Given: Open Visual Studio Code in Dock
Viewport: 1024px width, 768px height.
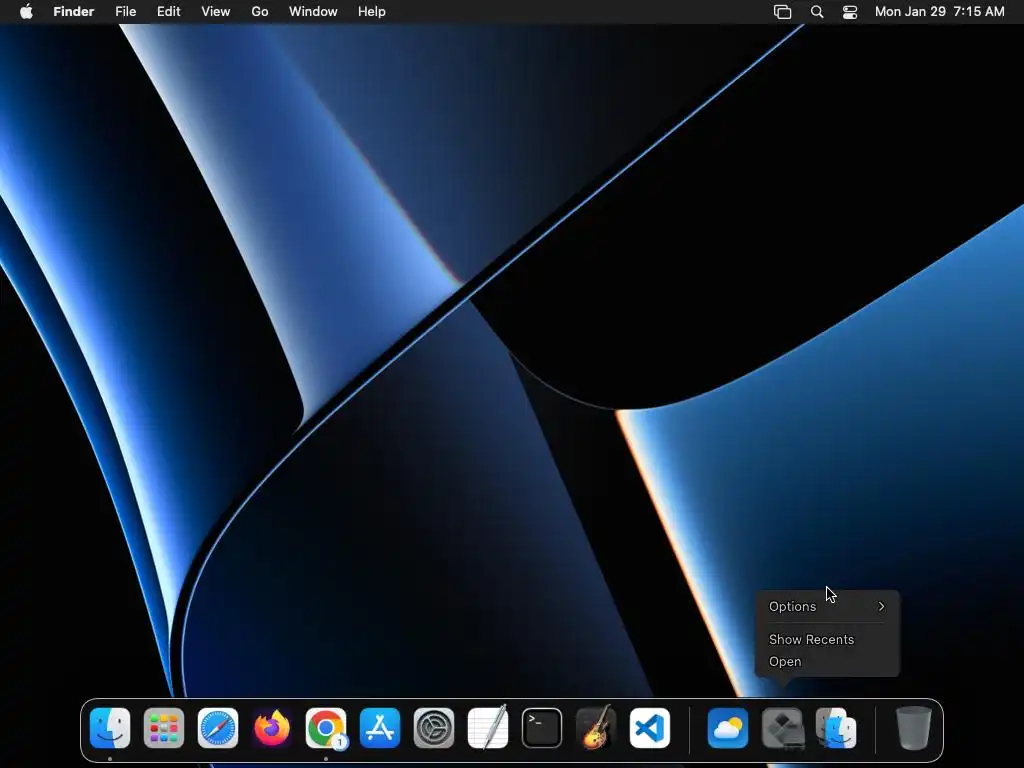Looking at the screenshot, I should coord(650,728).
